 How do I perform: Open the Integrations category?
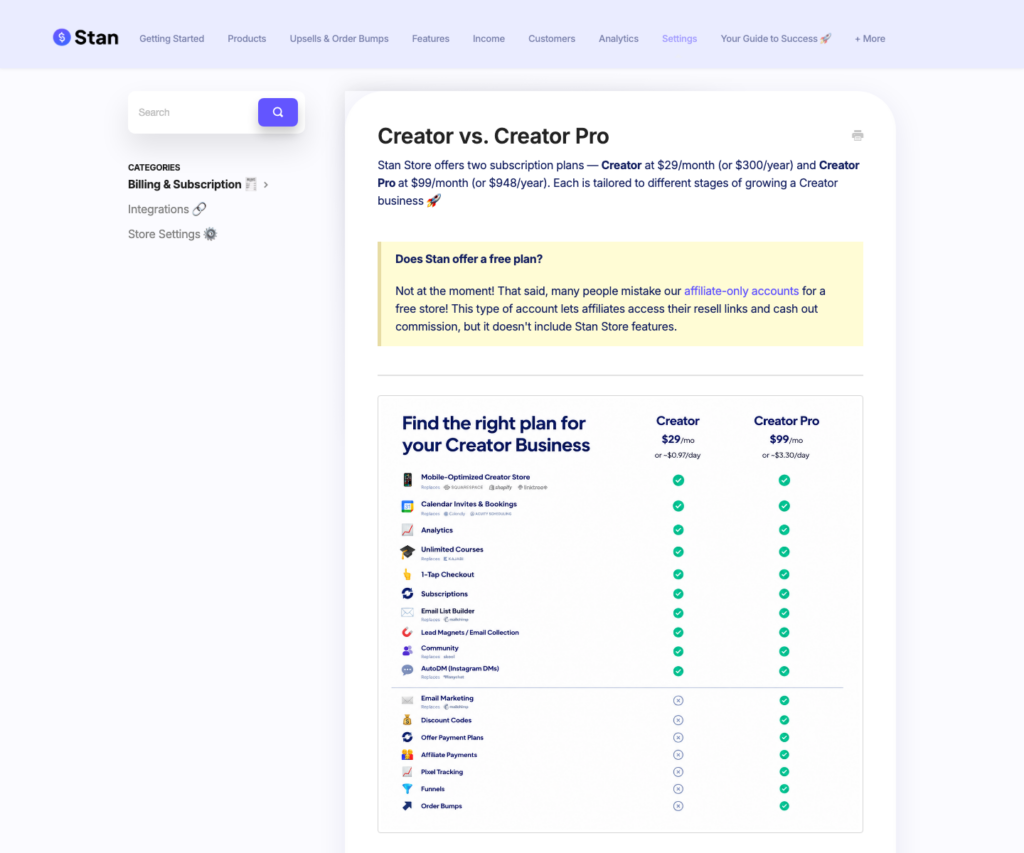(x=167, y=209)
